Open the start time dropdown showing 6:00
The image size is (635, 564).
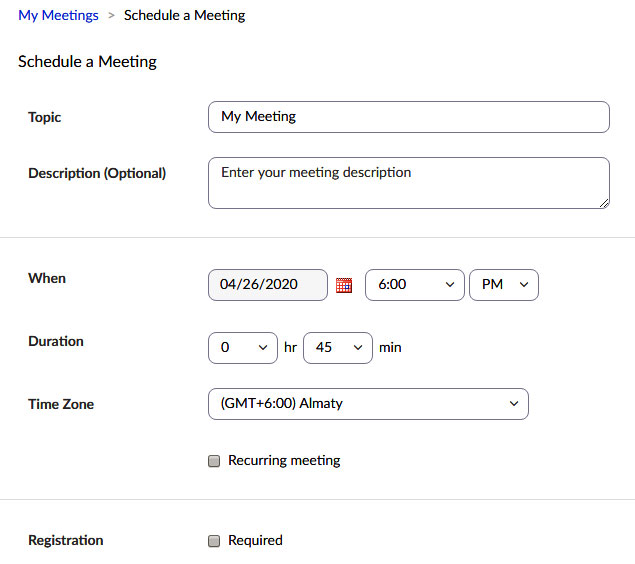(415, 285)
